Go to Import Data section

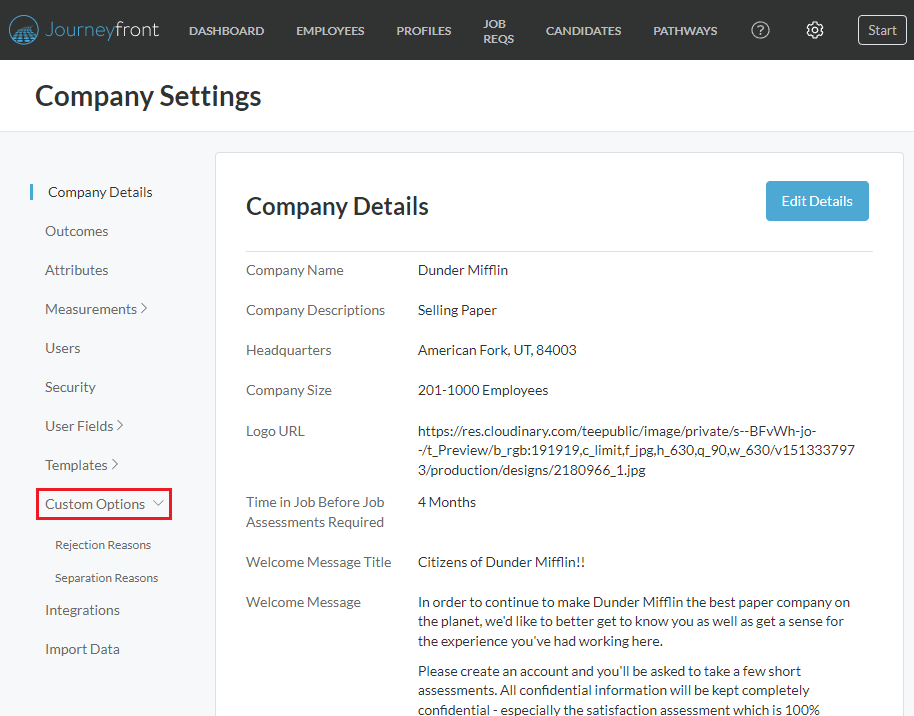coord(82,649)
